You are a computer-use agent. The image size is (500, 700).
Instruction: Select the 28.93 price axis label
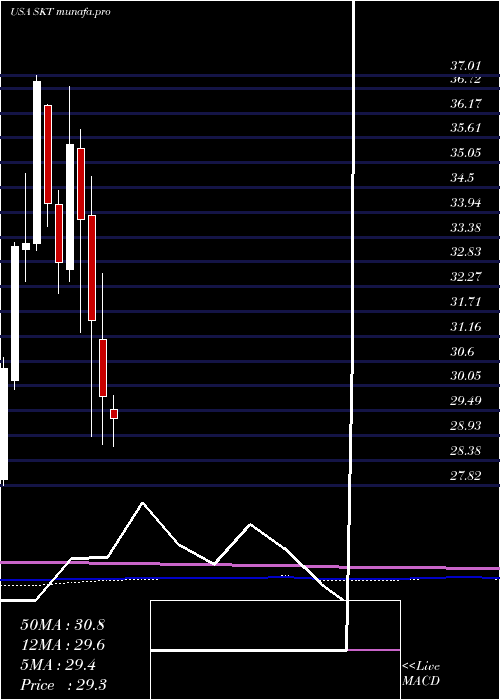[465, 426]
